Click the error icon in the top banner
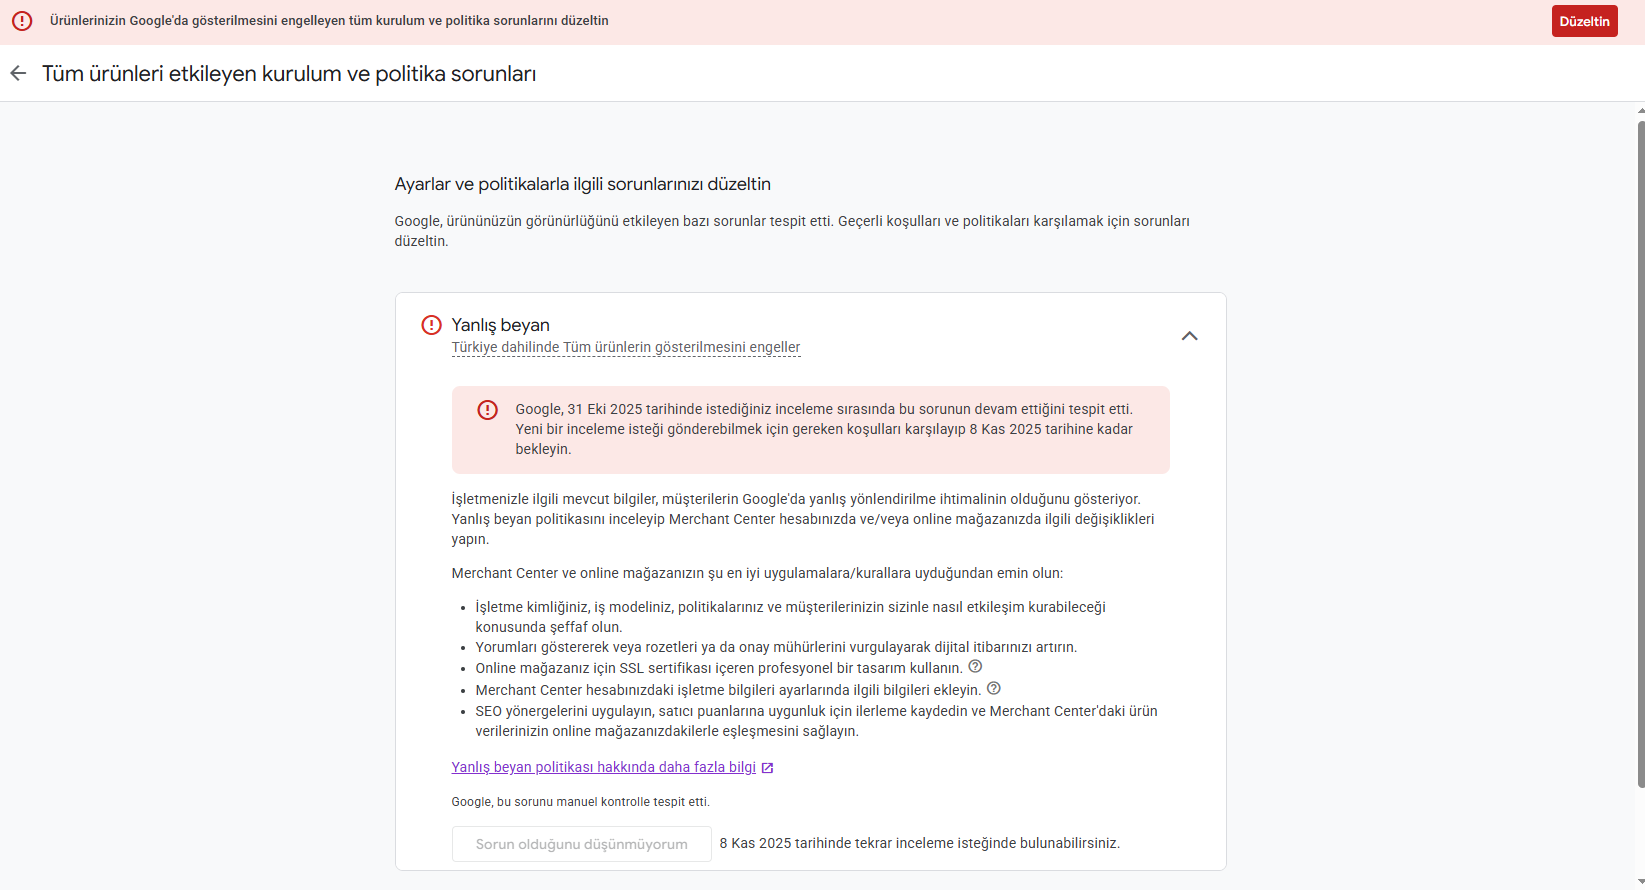This screenshot has height=890, width=1645. 22,21
